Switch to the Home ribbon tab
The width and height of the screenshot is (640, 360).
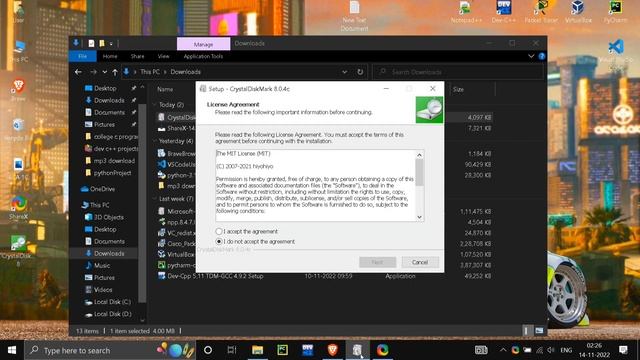[x=110, y=56]
